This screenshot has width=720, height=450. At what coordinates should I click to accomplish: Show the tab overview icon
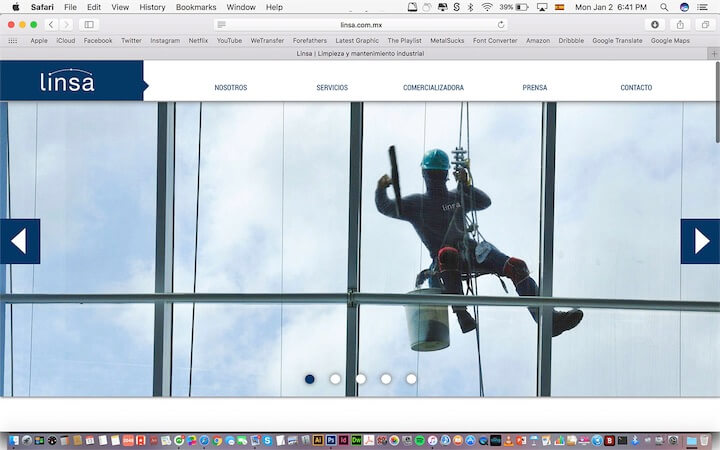[705, 24]
